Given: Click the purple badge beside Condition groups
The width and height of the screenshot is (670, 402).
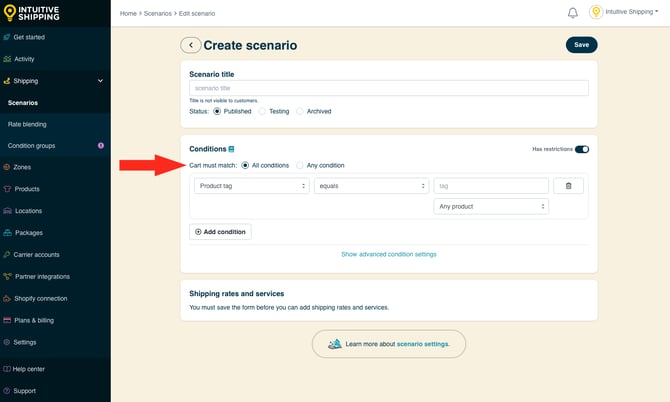Looking at the screenshot, I should (x=101, y=146).
